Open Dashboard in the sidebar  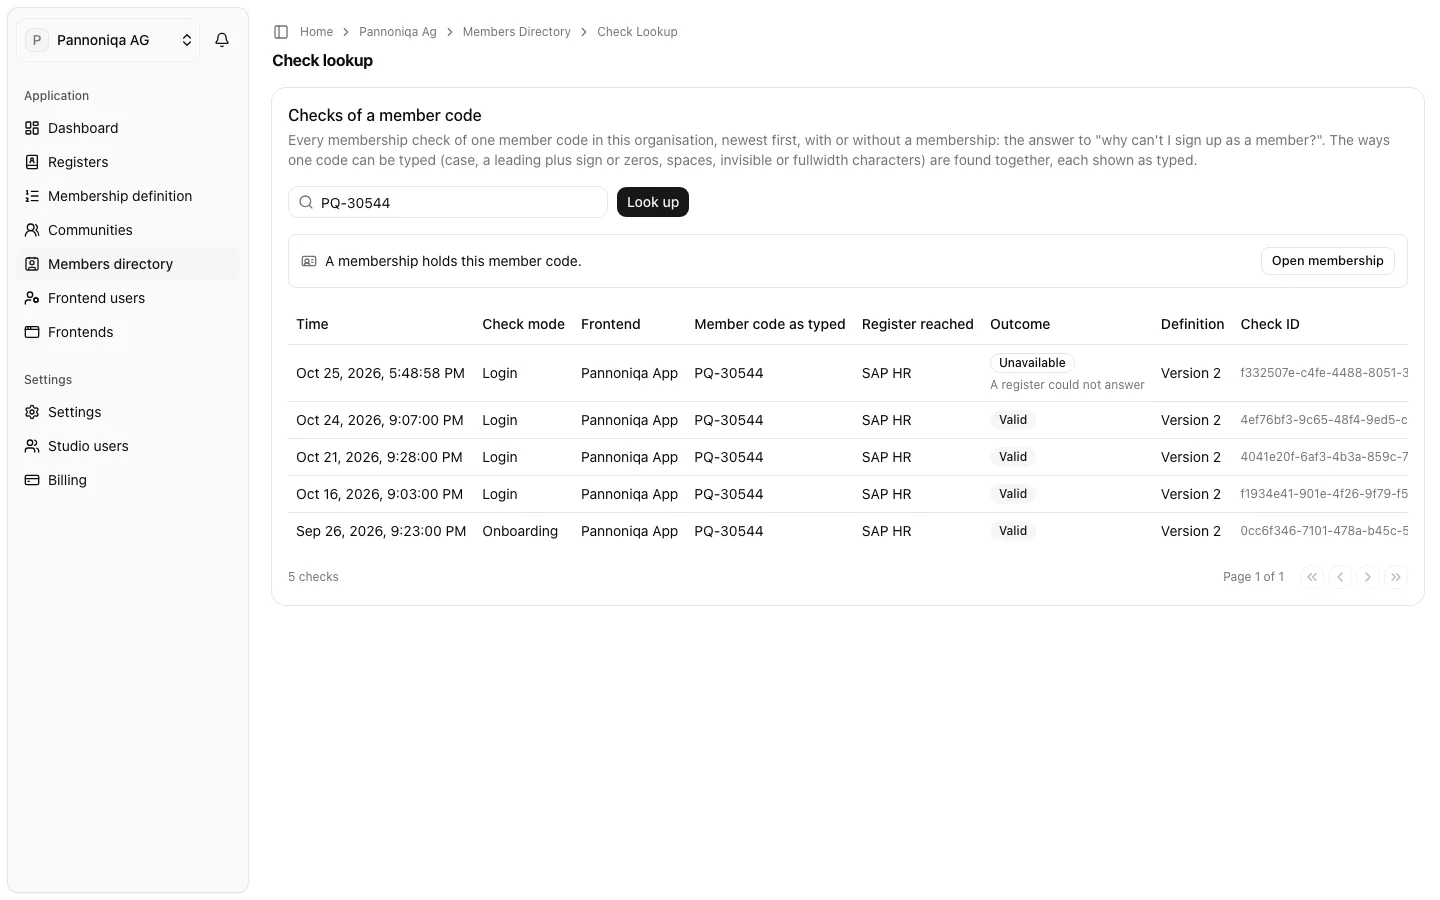[128, 128]
